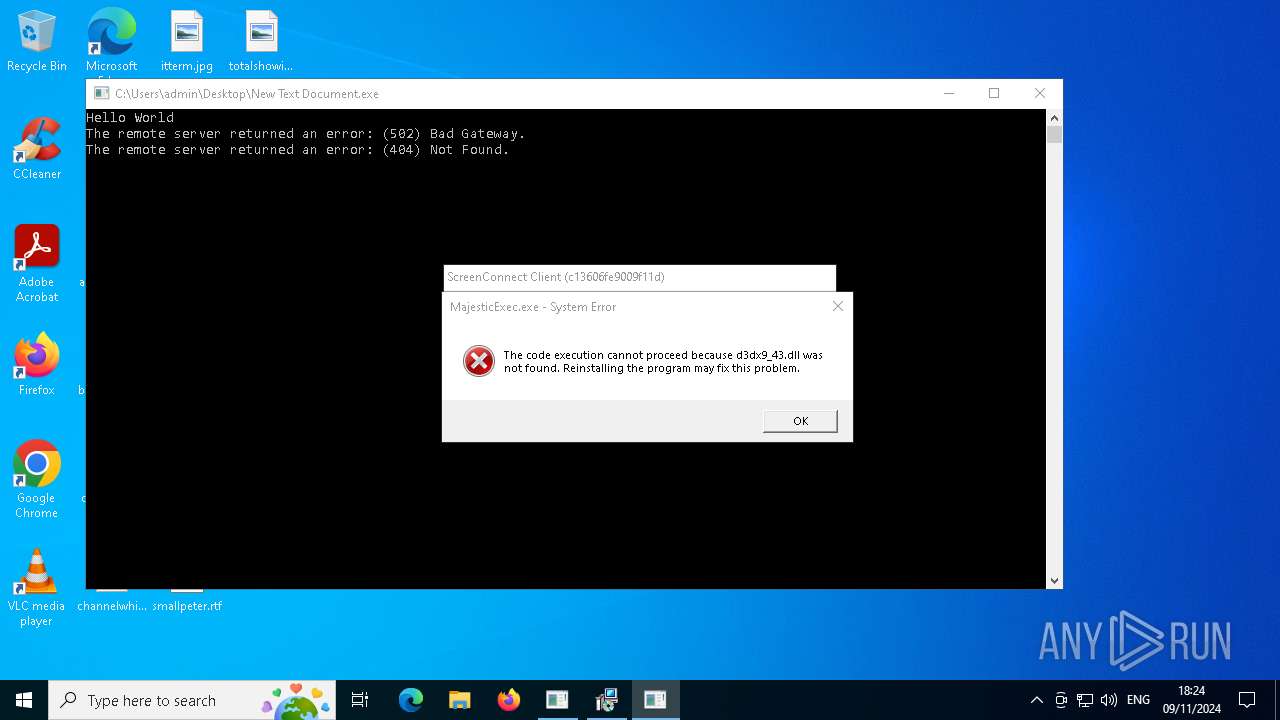
Task: Open the notification center icon
Action: 1247,700
